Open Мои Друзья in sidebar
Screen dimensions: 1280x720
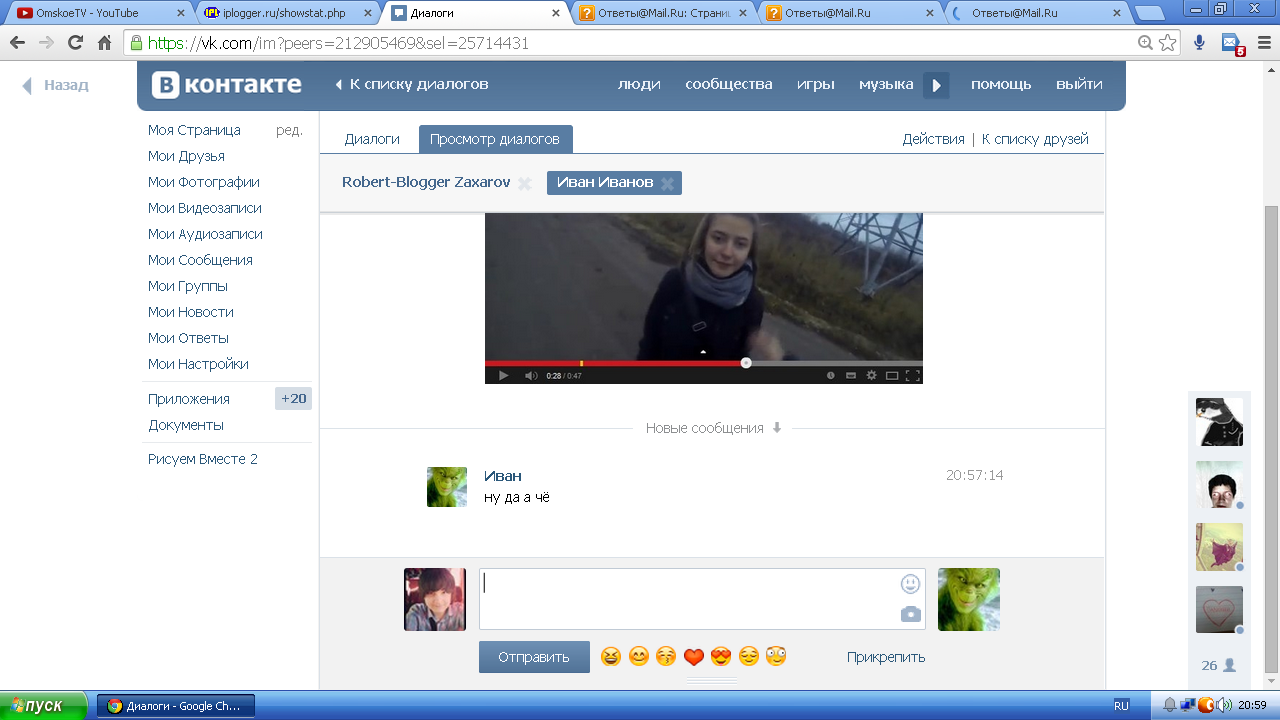click(x=186, y=156)
